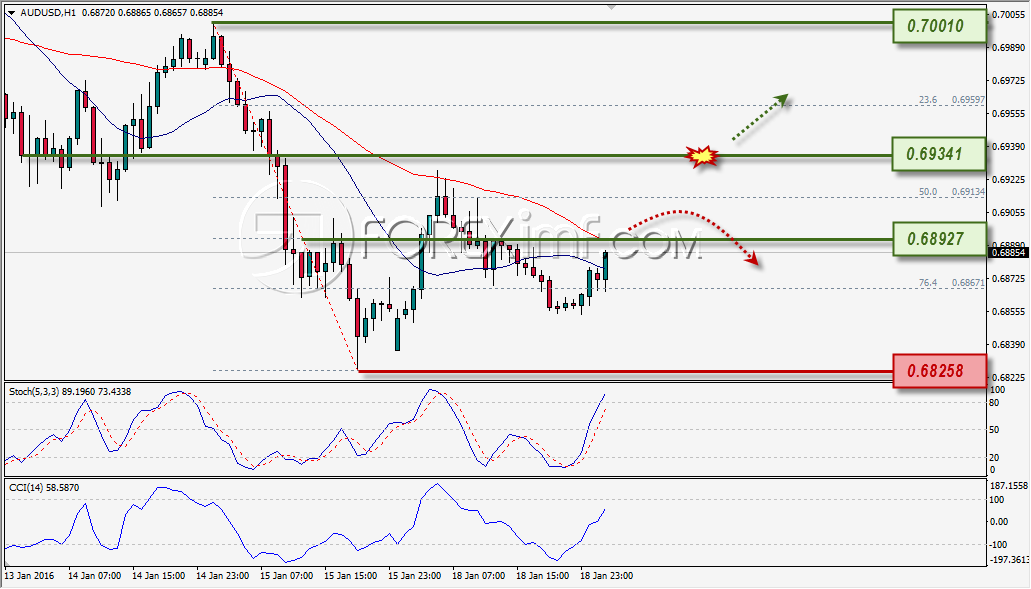Click the 0.69725 price scale value

click(1008, 80)
